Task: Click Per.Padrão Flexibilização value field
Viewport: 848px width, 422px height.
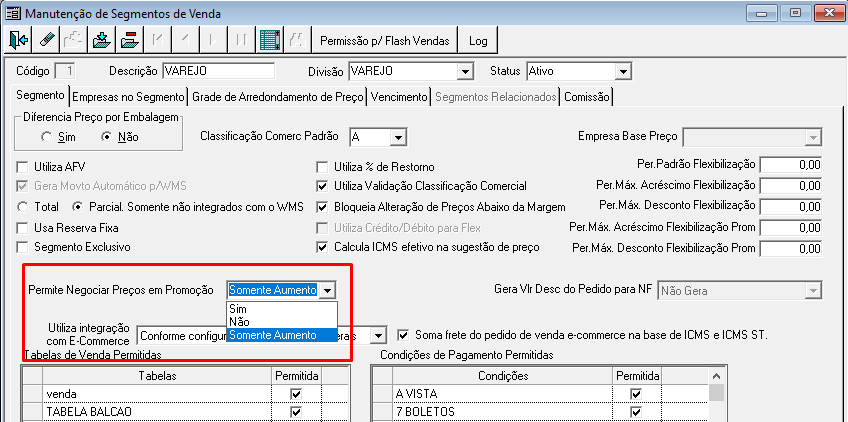Action: click(791, 166)
